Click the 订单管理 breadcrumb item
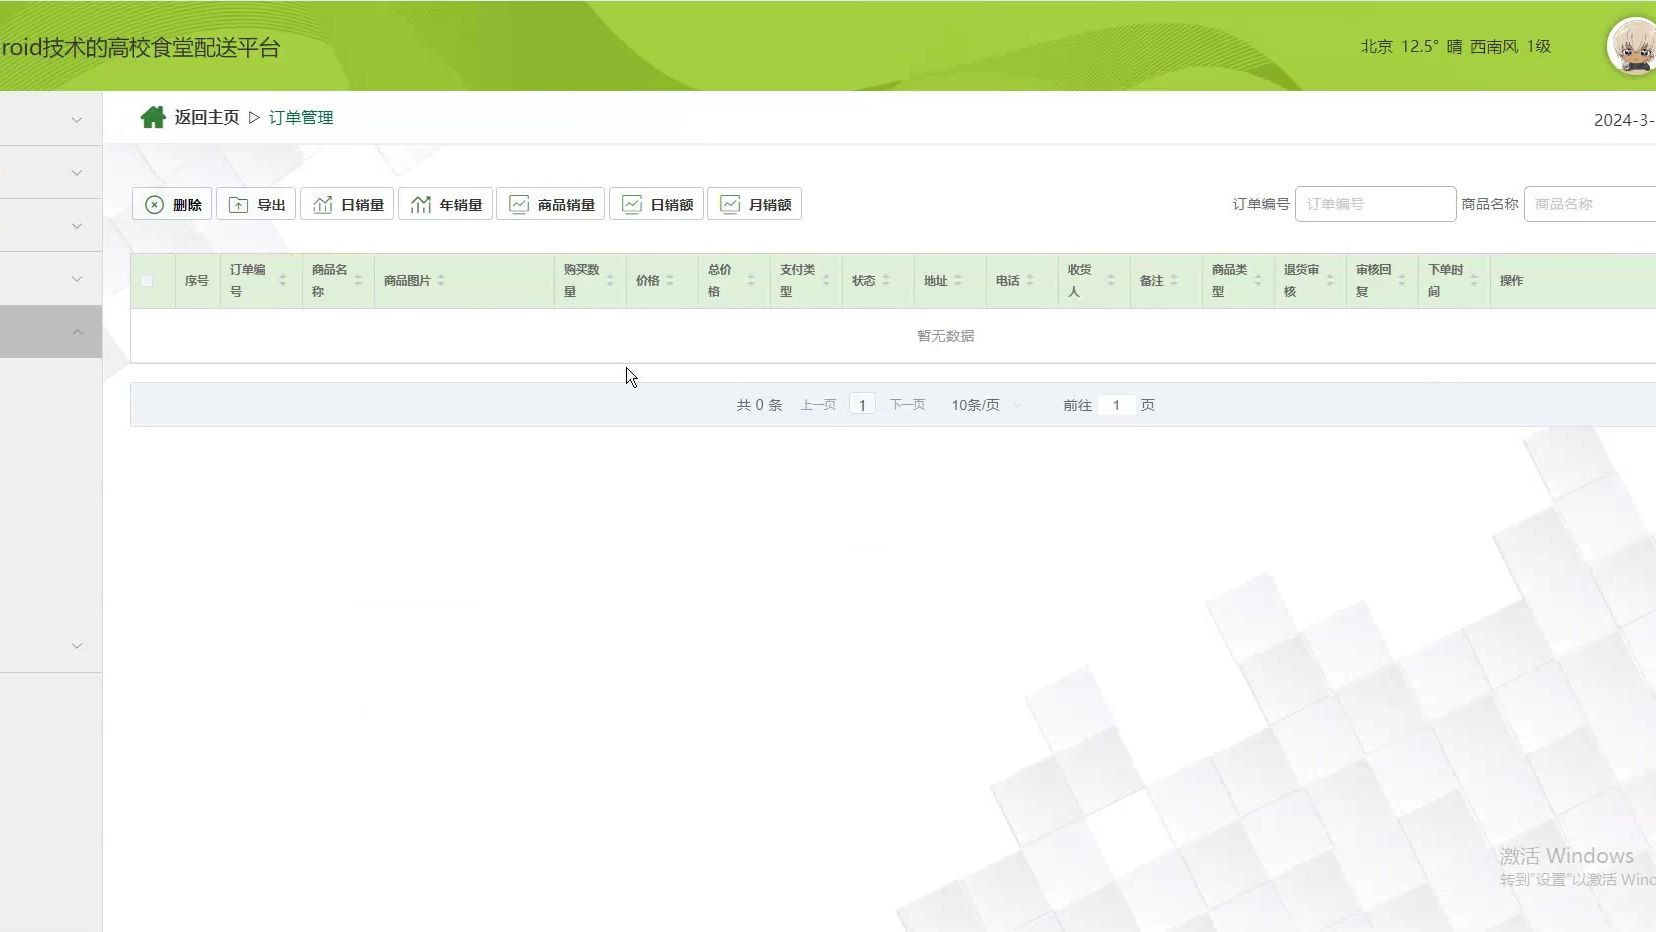 pyautogui.click(x=301, y=117)
